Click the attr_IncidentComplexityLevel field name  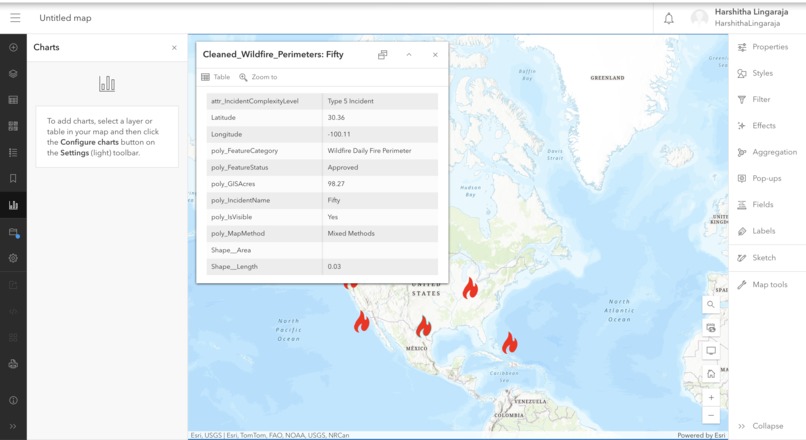[254, 101]
